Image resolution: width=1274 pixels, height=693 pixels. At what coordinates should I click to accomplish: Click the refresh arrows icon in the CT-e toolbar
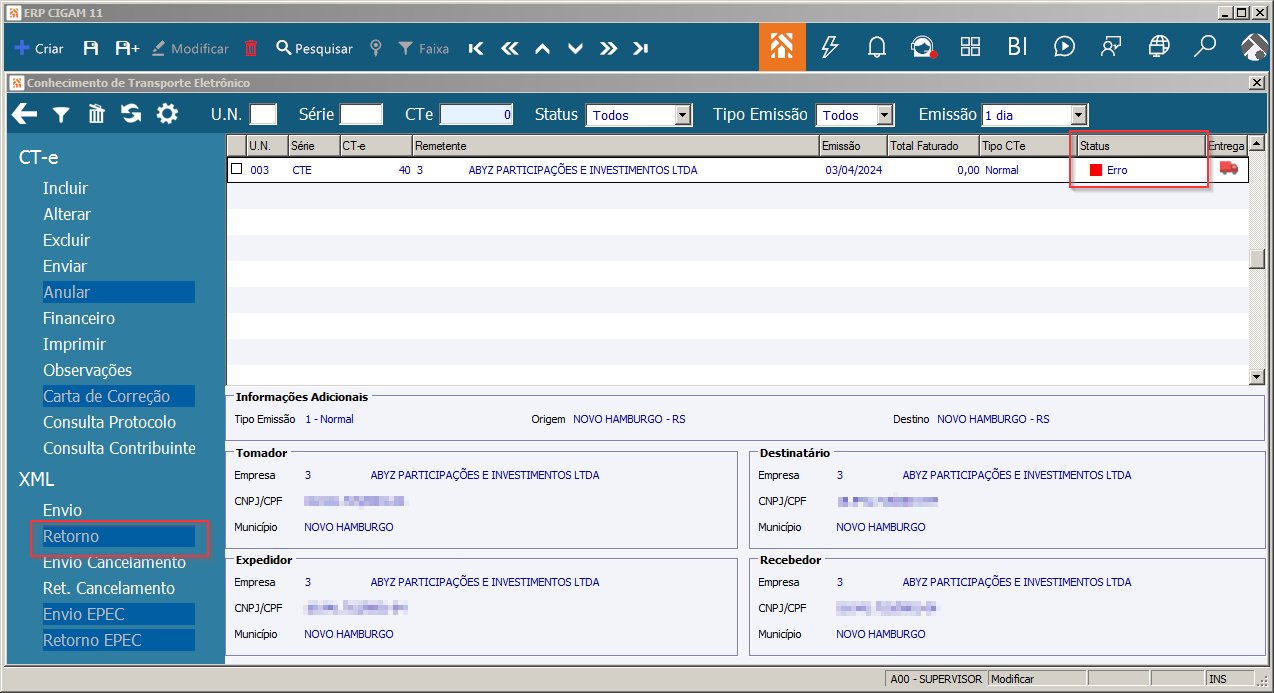coord(131,114)
